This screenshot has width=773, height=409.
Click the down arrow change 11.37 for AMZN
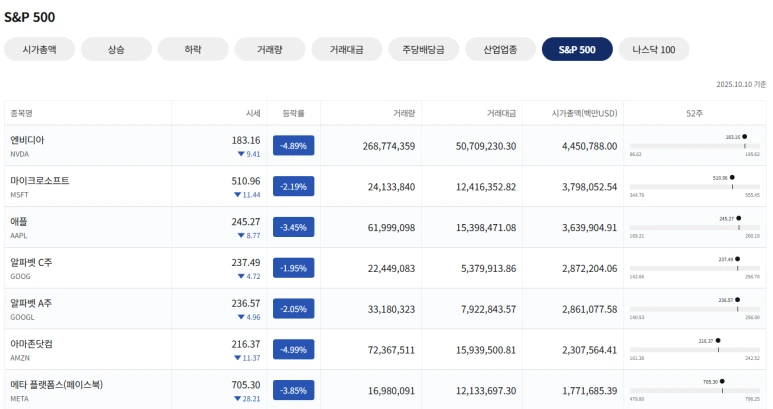247,358
